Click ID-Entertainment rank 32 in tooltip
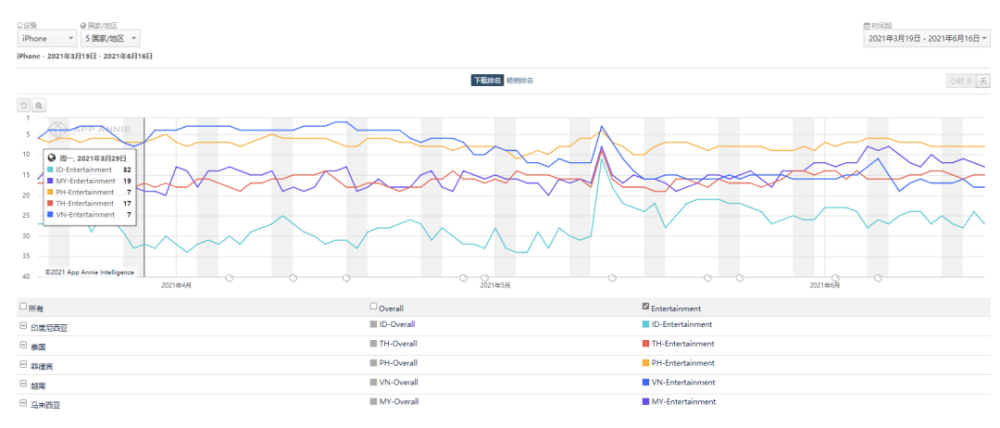Viewport: 1000px width, 428px height. pyautogui.click(x=127, y=170)
